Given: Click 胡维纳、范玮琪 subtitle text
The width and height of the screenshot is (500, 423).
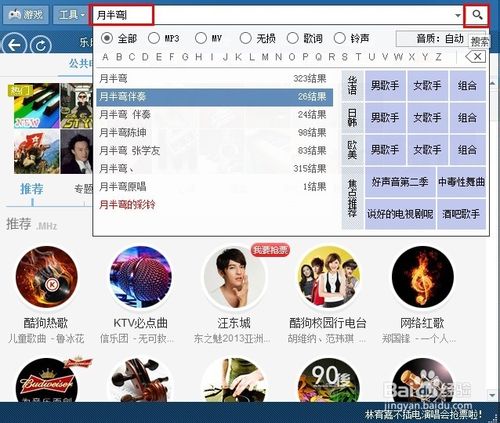Looking at the screenshot, I should [x=327, y=339].
